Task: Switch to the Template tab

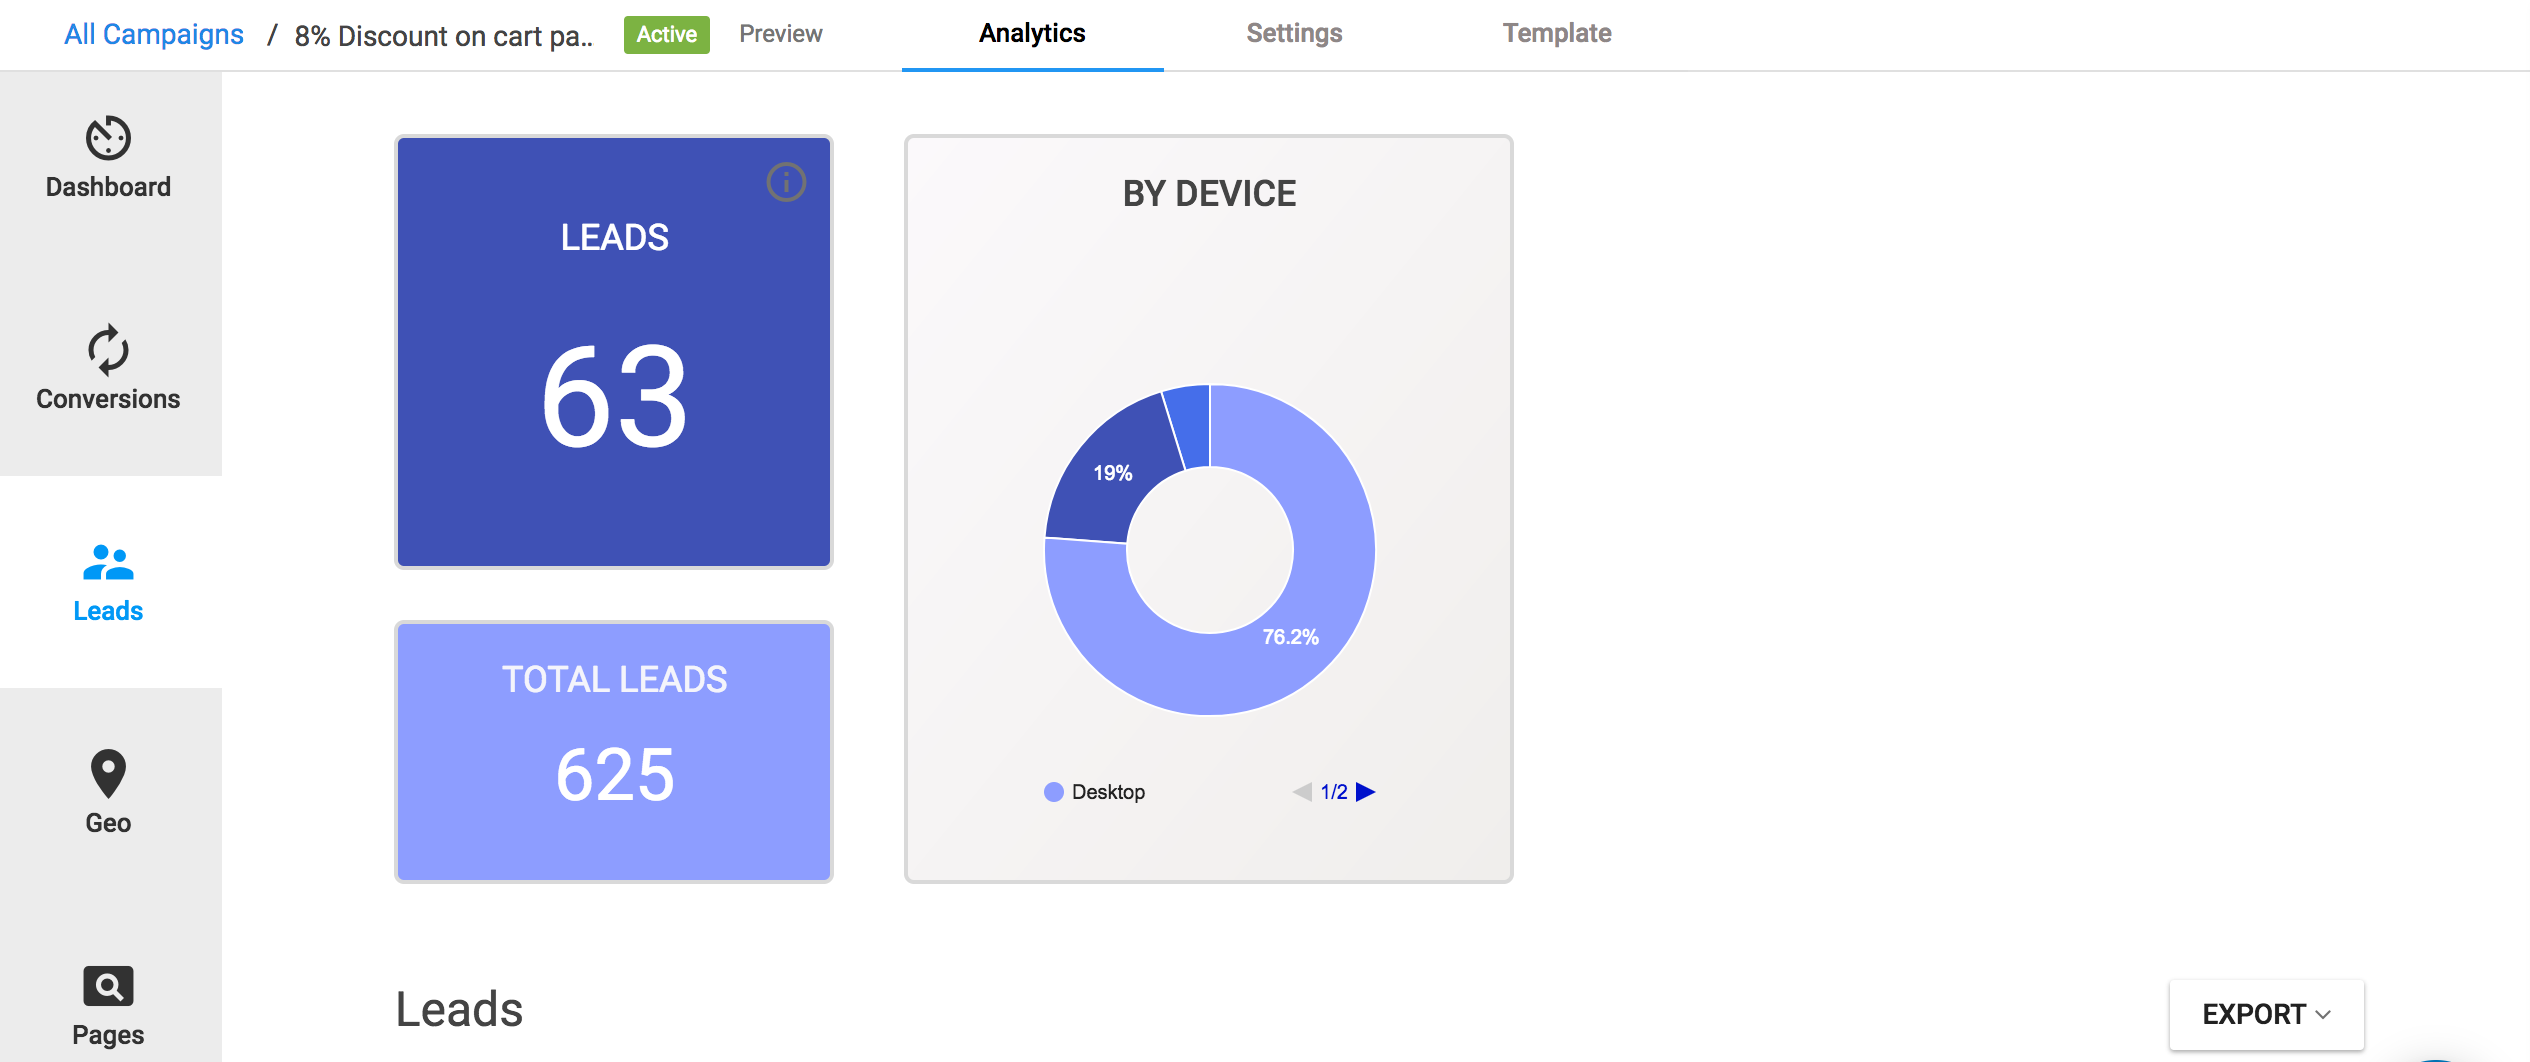Action: (x=1556, y=34)
